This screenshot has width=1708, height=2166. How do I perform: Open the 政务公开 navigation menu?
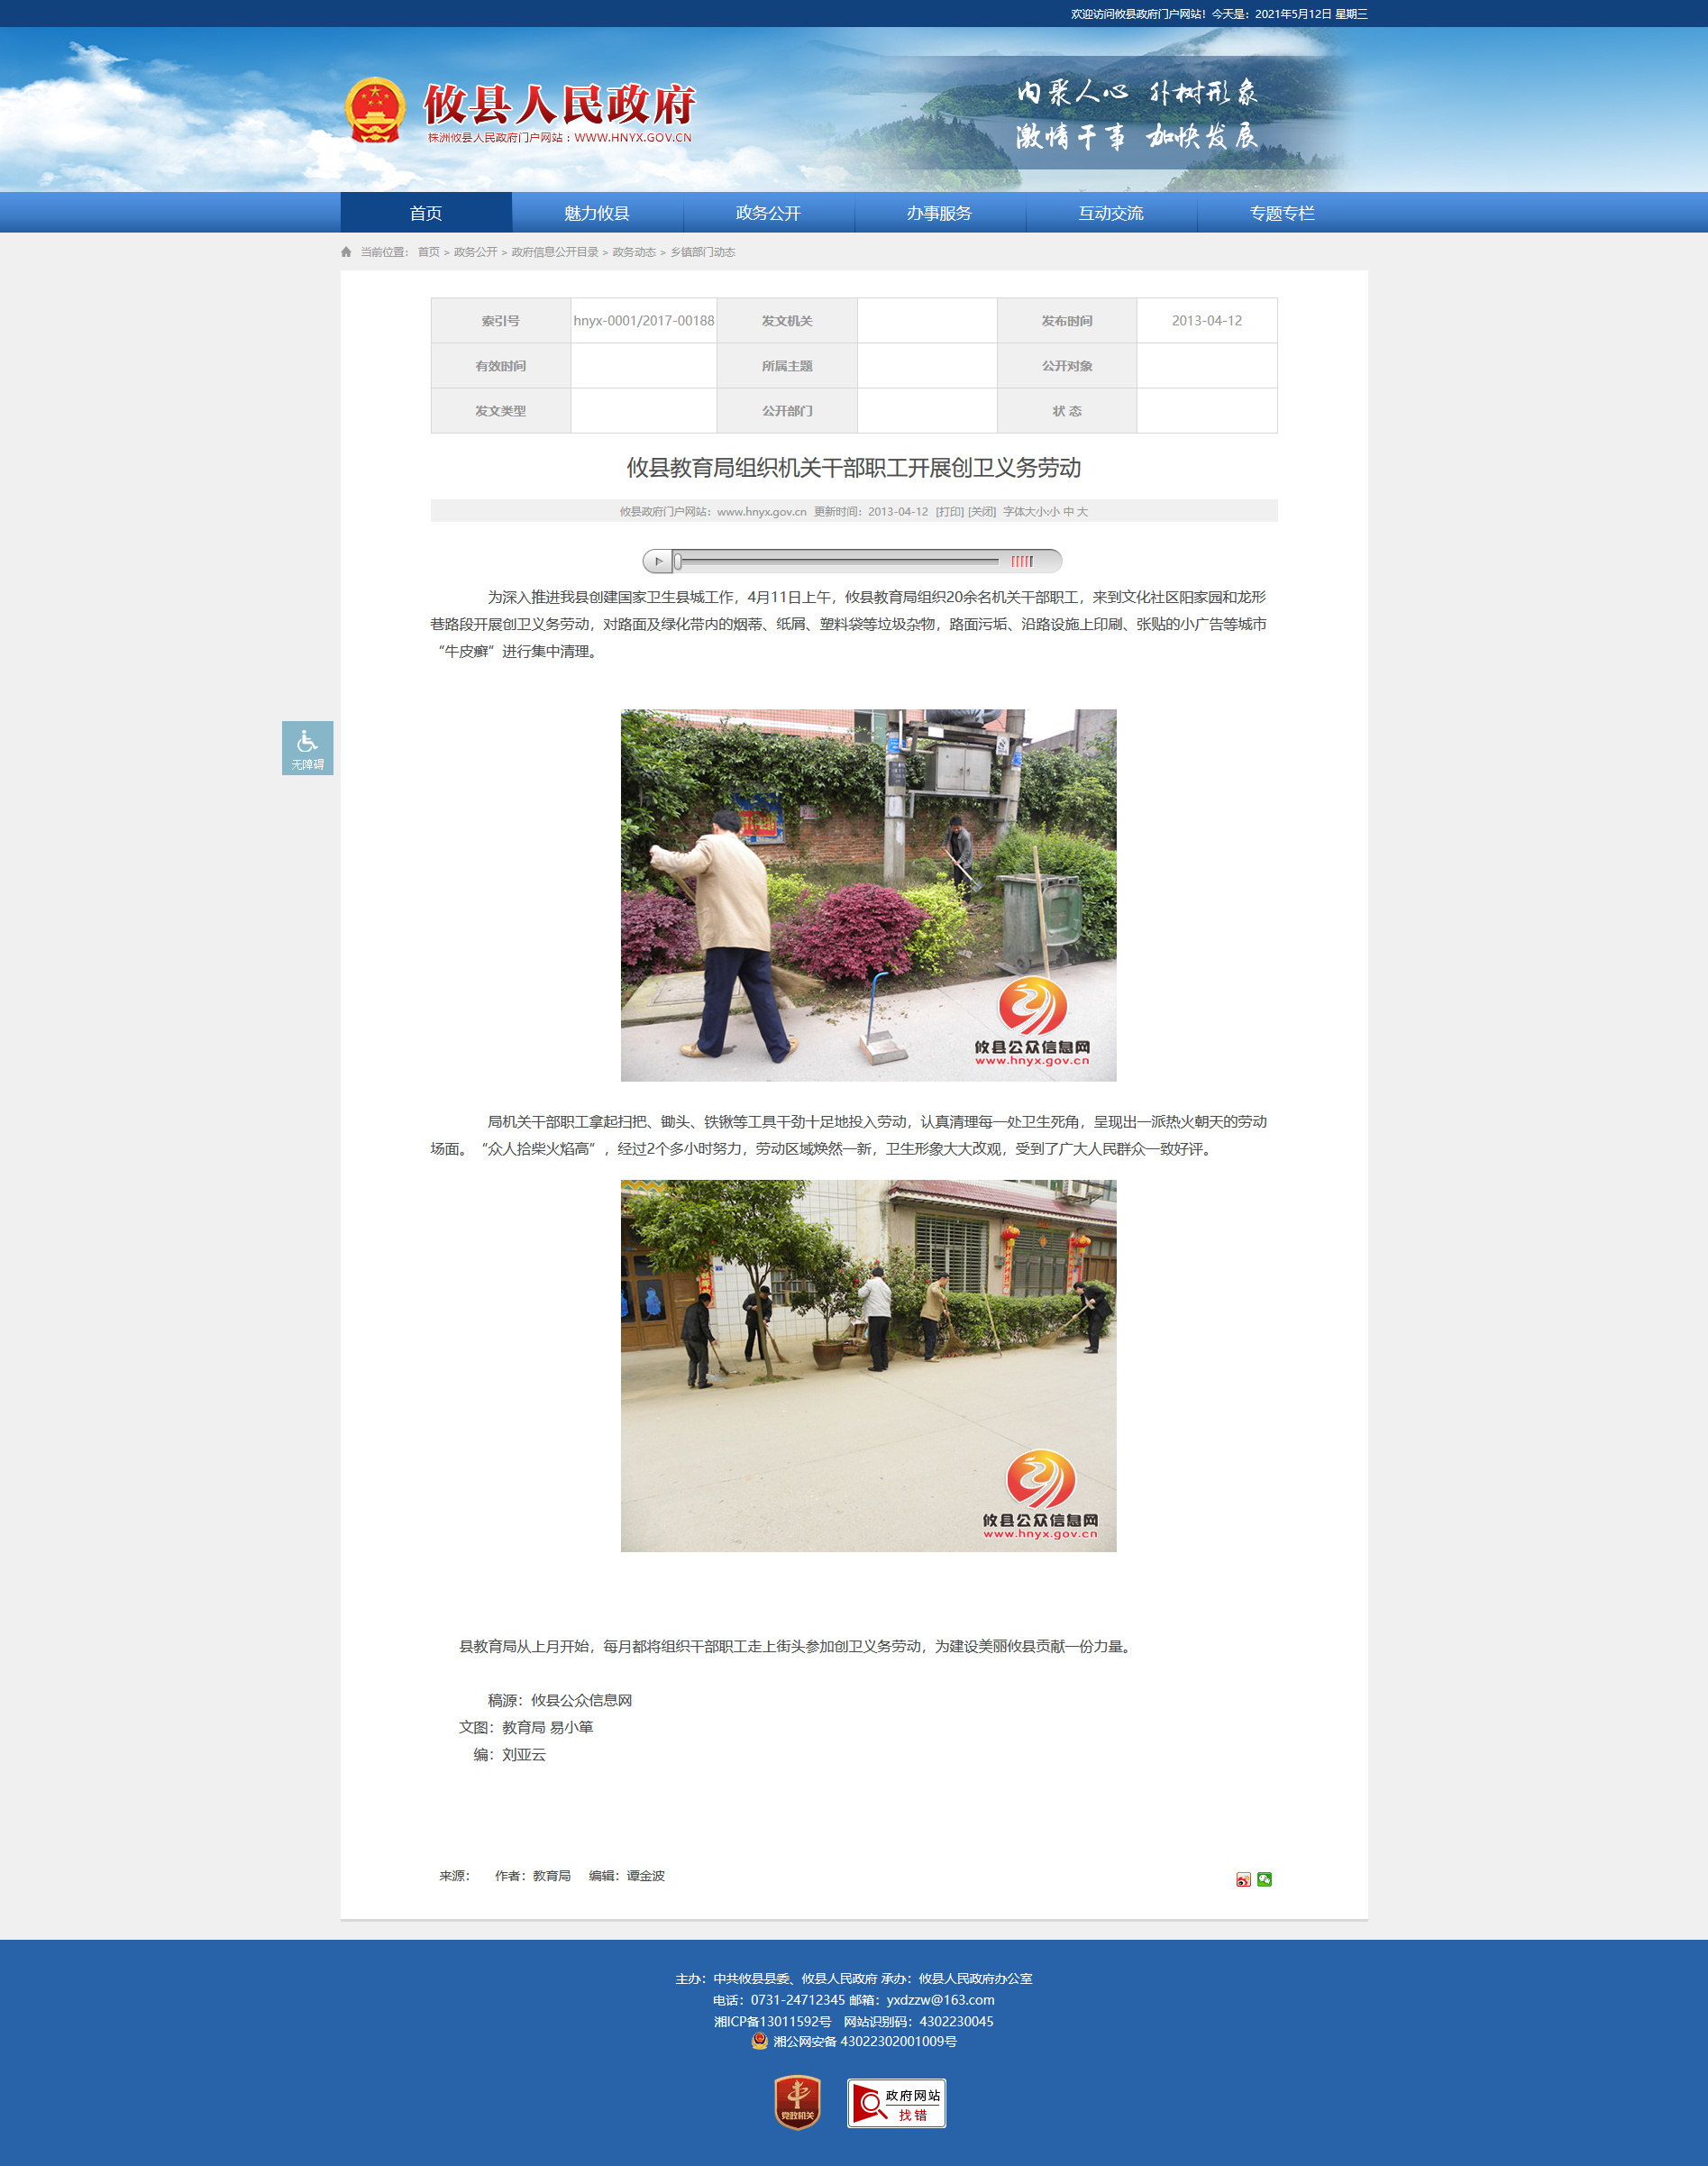768,213
